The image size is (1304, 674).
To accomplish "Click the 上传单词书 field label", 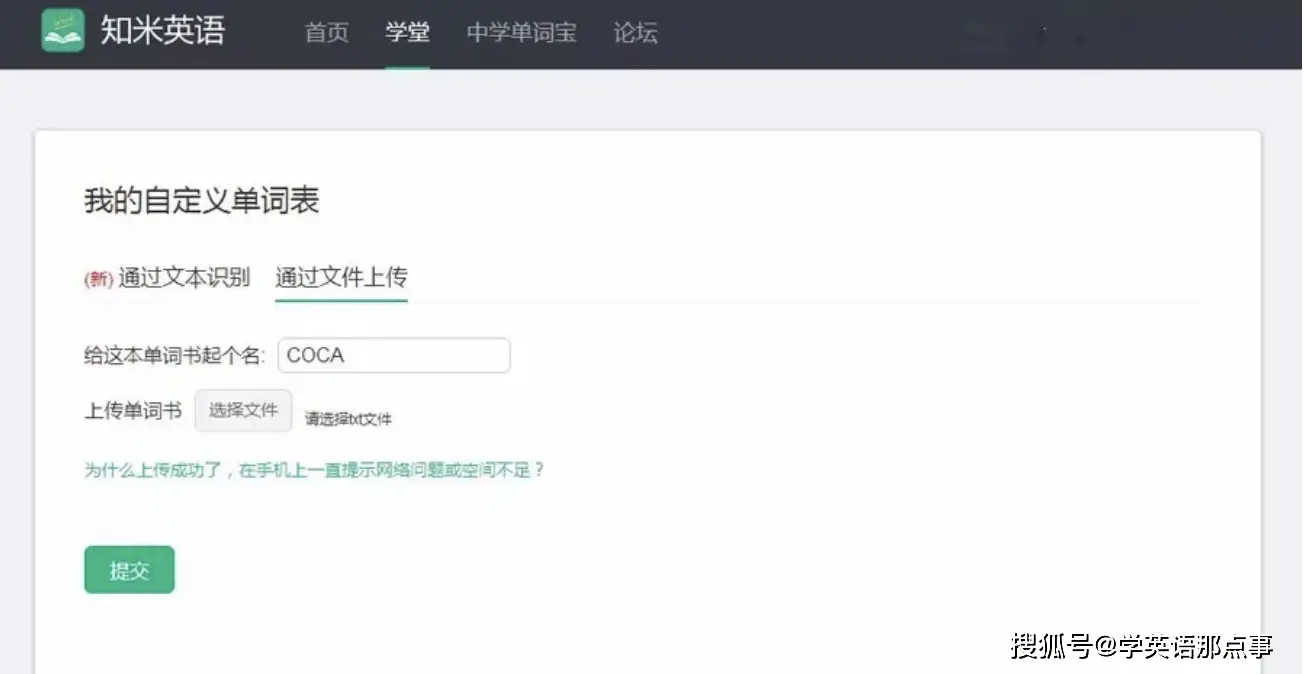I will (x=132, y=410).
